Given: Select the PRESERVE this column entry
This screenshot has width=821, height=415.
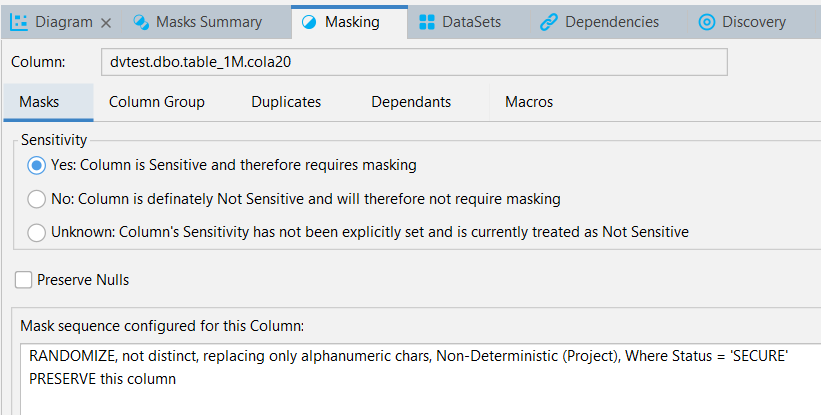Looking at the screenshot, I should pos(103,379).
